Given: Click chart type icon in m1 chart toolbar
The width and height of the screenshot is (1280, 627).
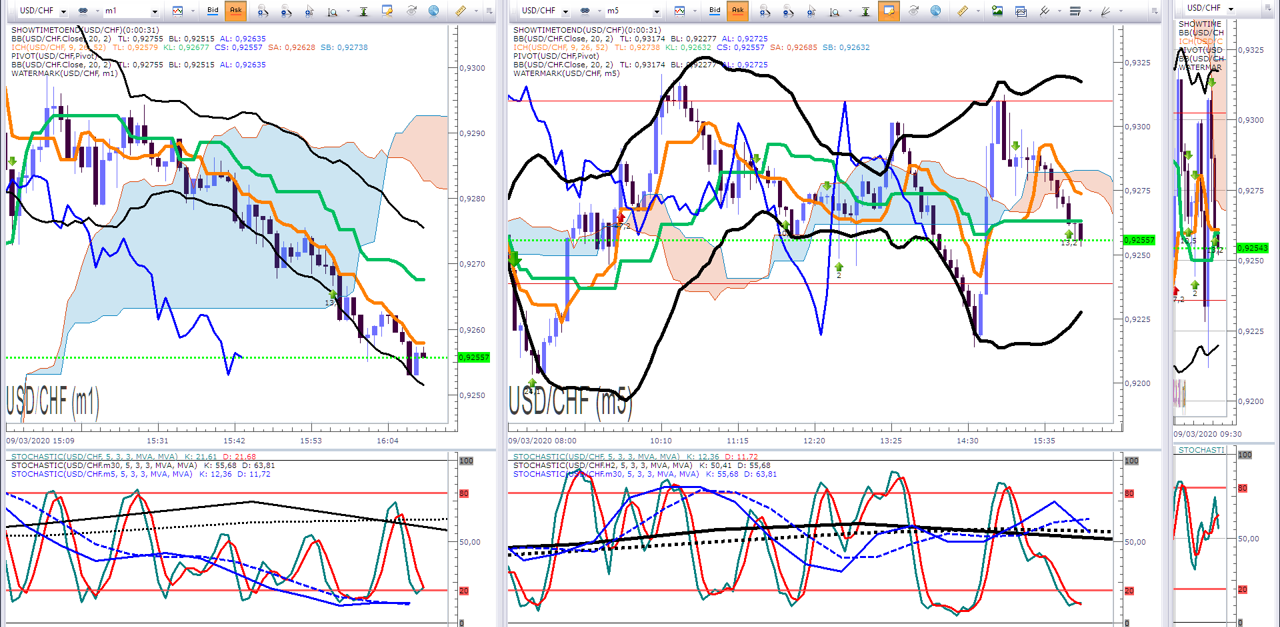Looking at the screenshot, I should coord(178,11).
